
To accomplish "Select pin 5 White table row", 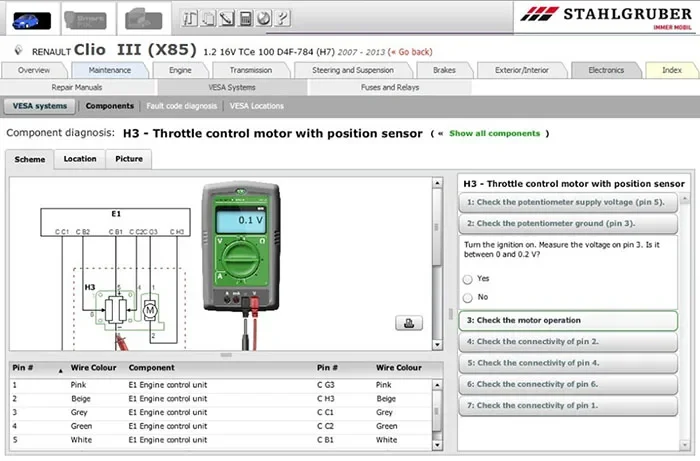I will tap(221, 440).
